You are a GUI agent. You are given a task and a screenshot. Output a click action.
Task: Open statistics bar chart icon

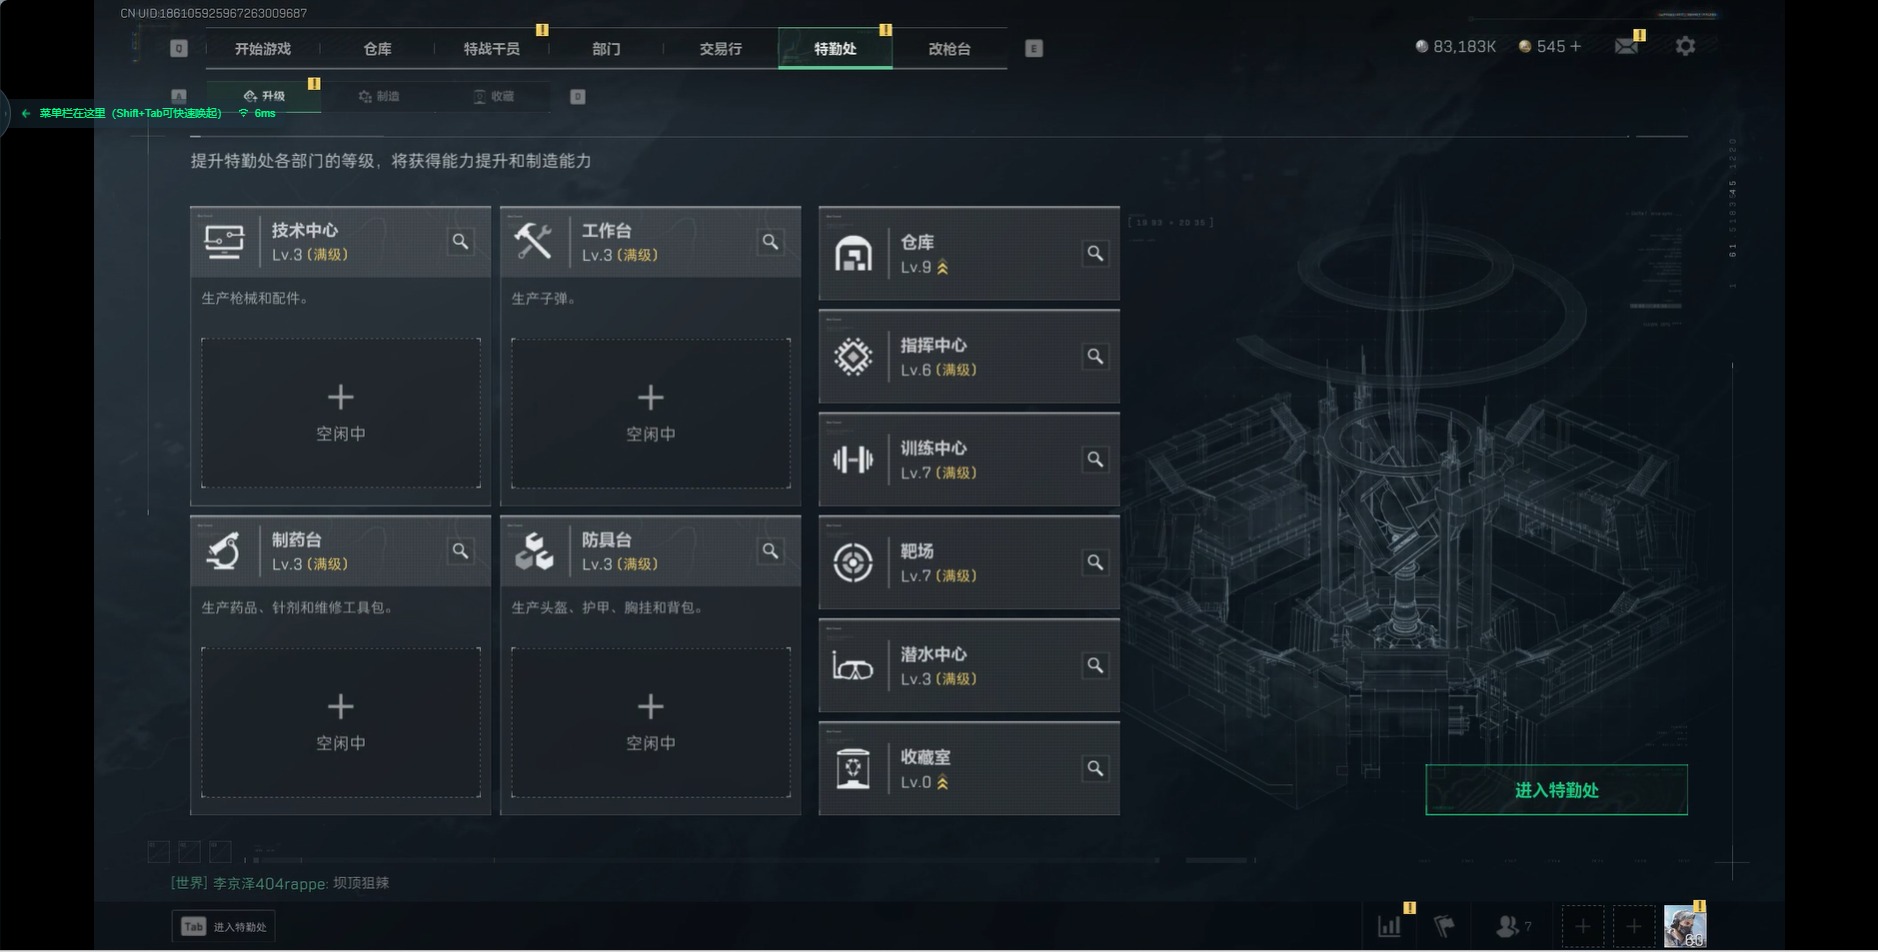[x=1390, y=926]
